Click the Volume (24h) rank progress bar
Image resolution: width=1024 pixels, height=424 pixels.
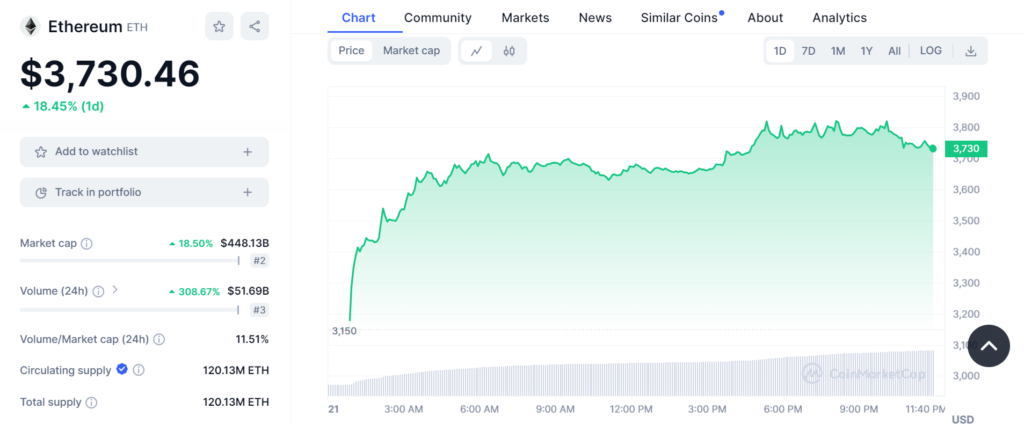point(131,310)
